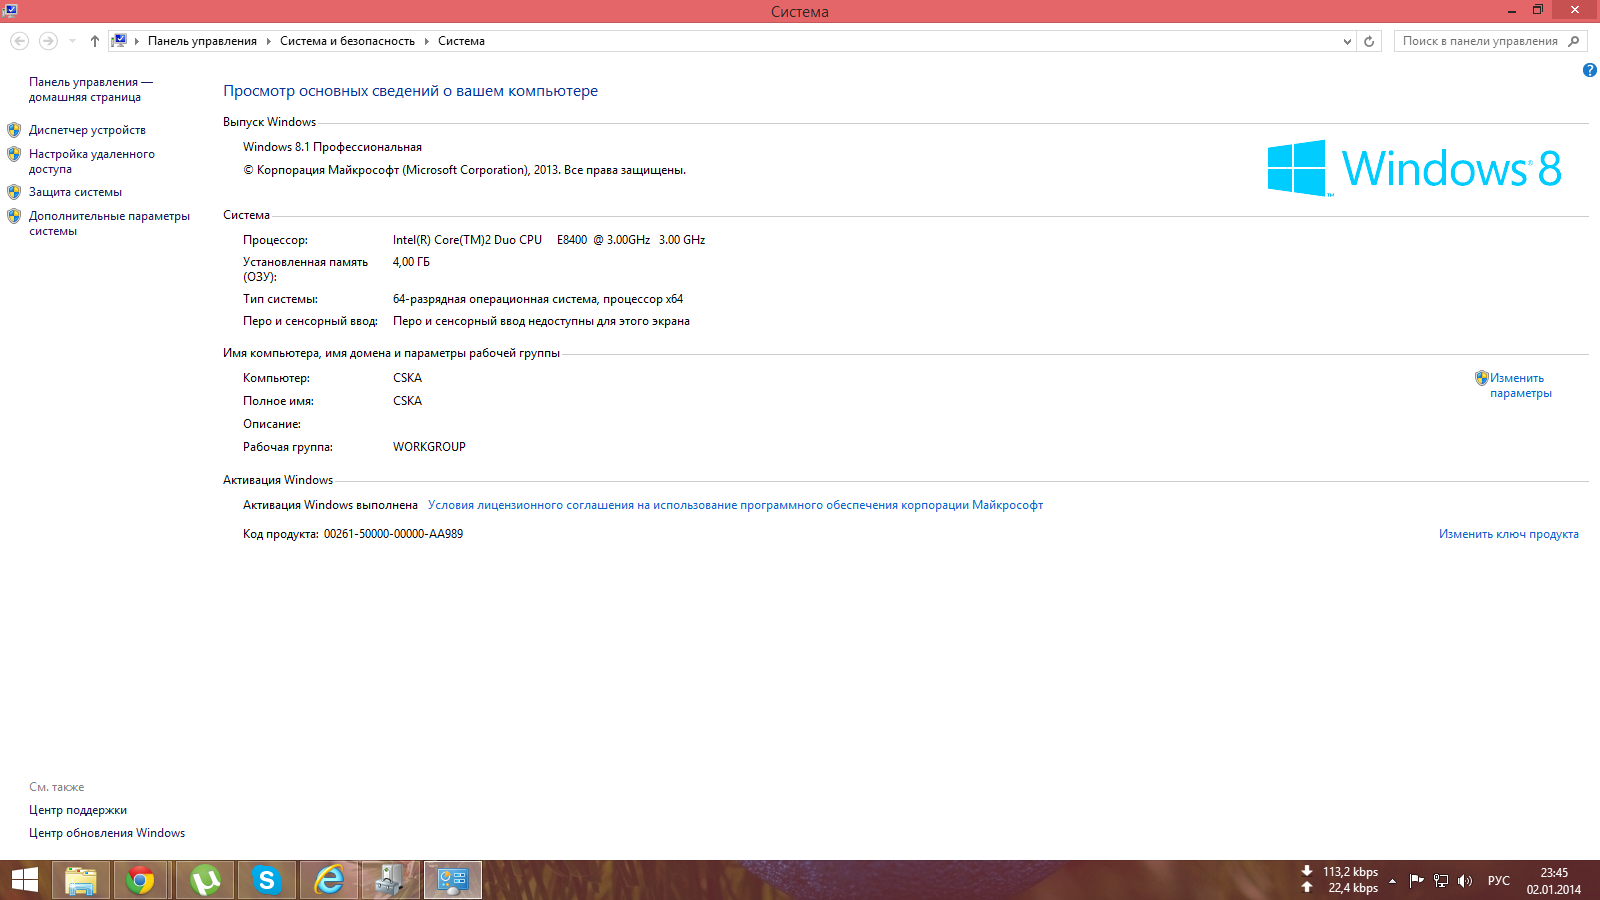
Task: Click the page heading Просмотр основных сведений
Action: pyautogui.click(x=410, y=91)
